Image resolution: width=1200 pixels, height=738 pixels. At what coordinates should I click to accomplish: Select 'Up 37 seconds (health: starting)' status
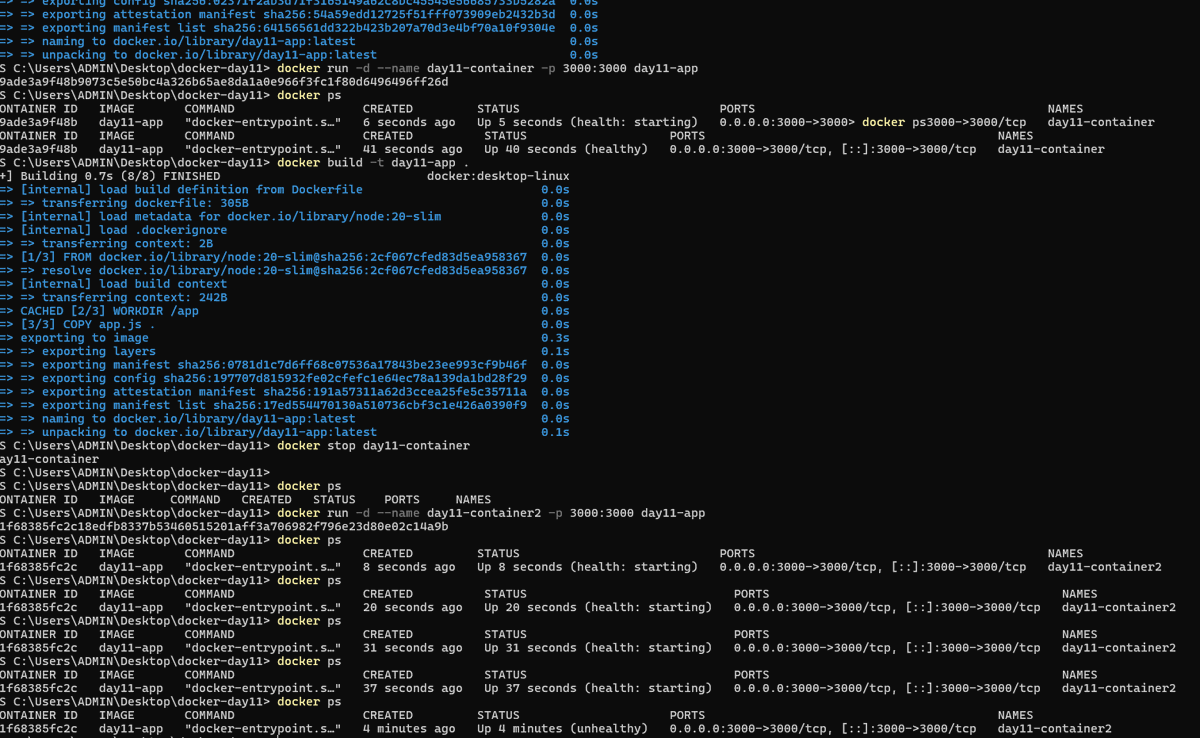[x=598, y=689]
